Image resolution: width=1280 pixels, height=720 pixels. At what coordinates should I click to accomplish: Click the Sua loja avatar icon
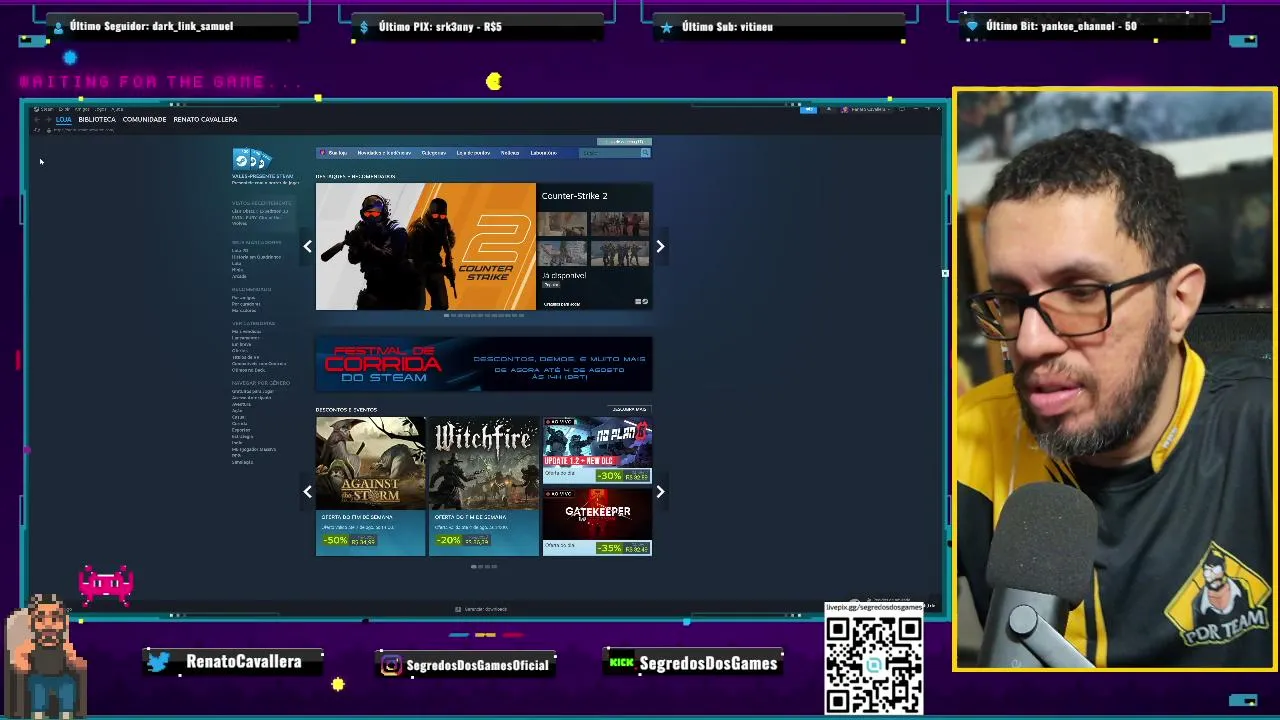(322, 153)
